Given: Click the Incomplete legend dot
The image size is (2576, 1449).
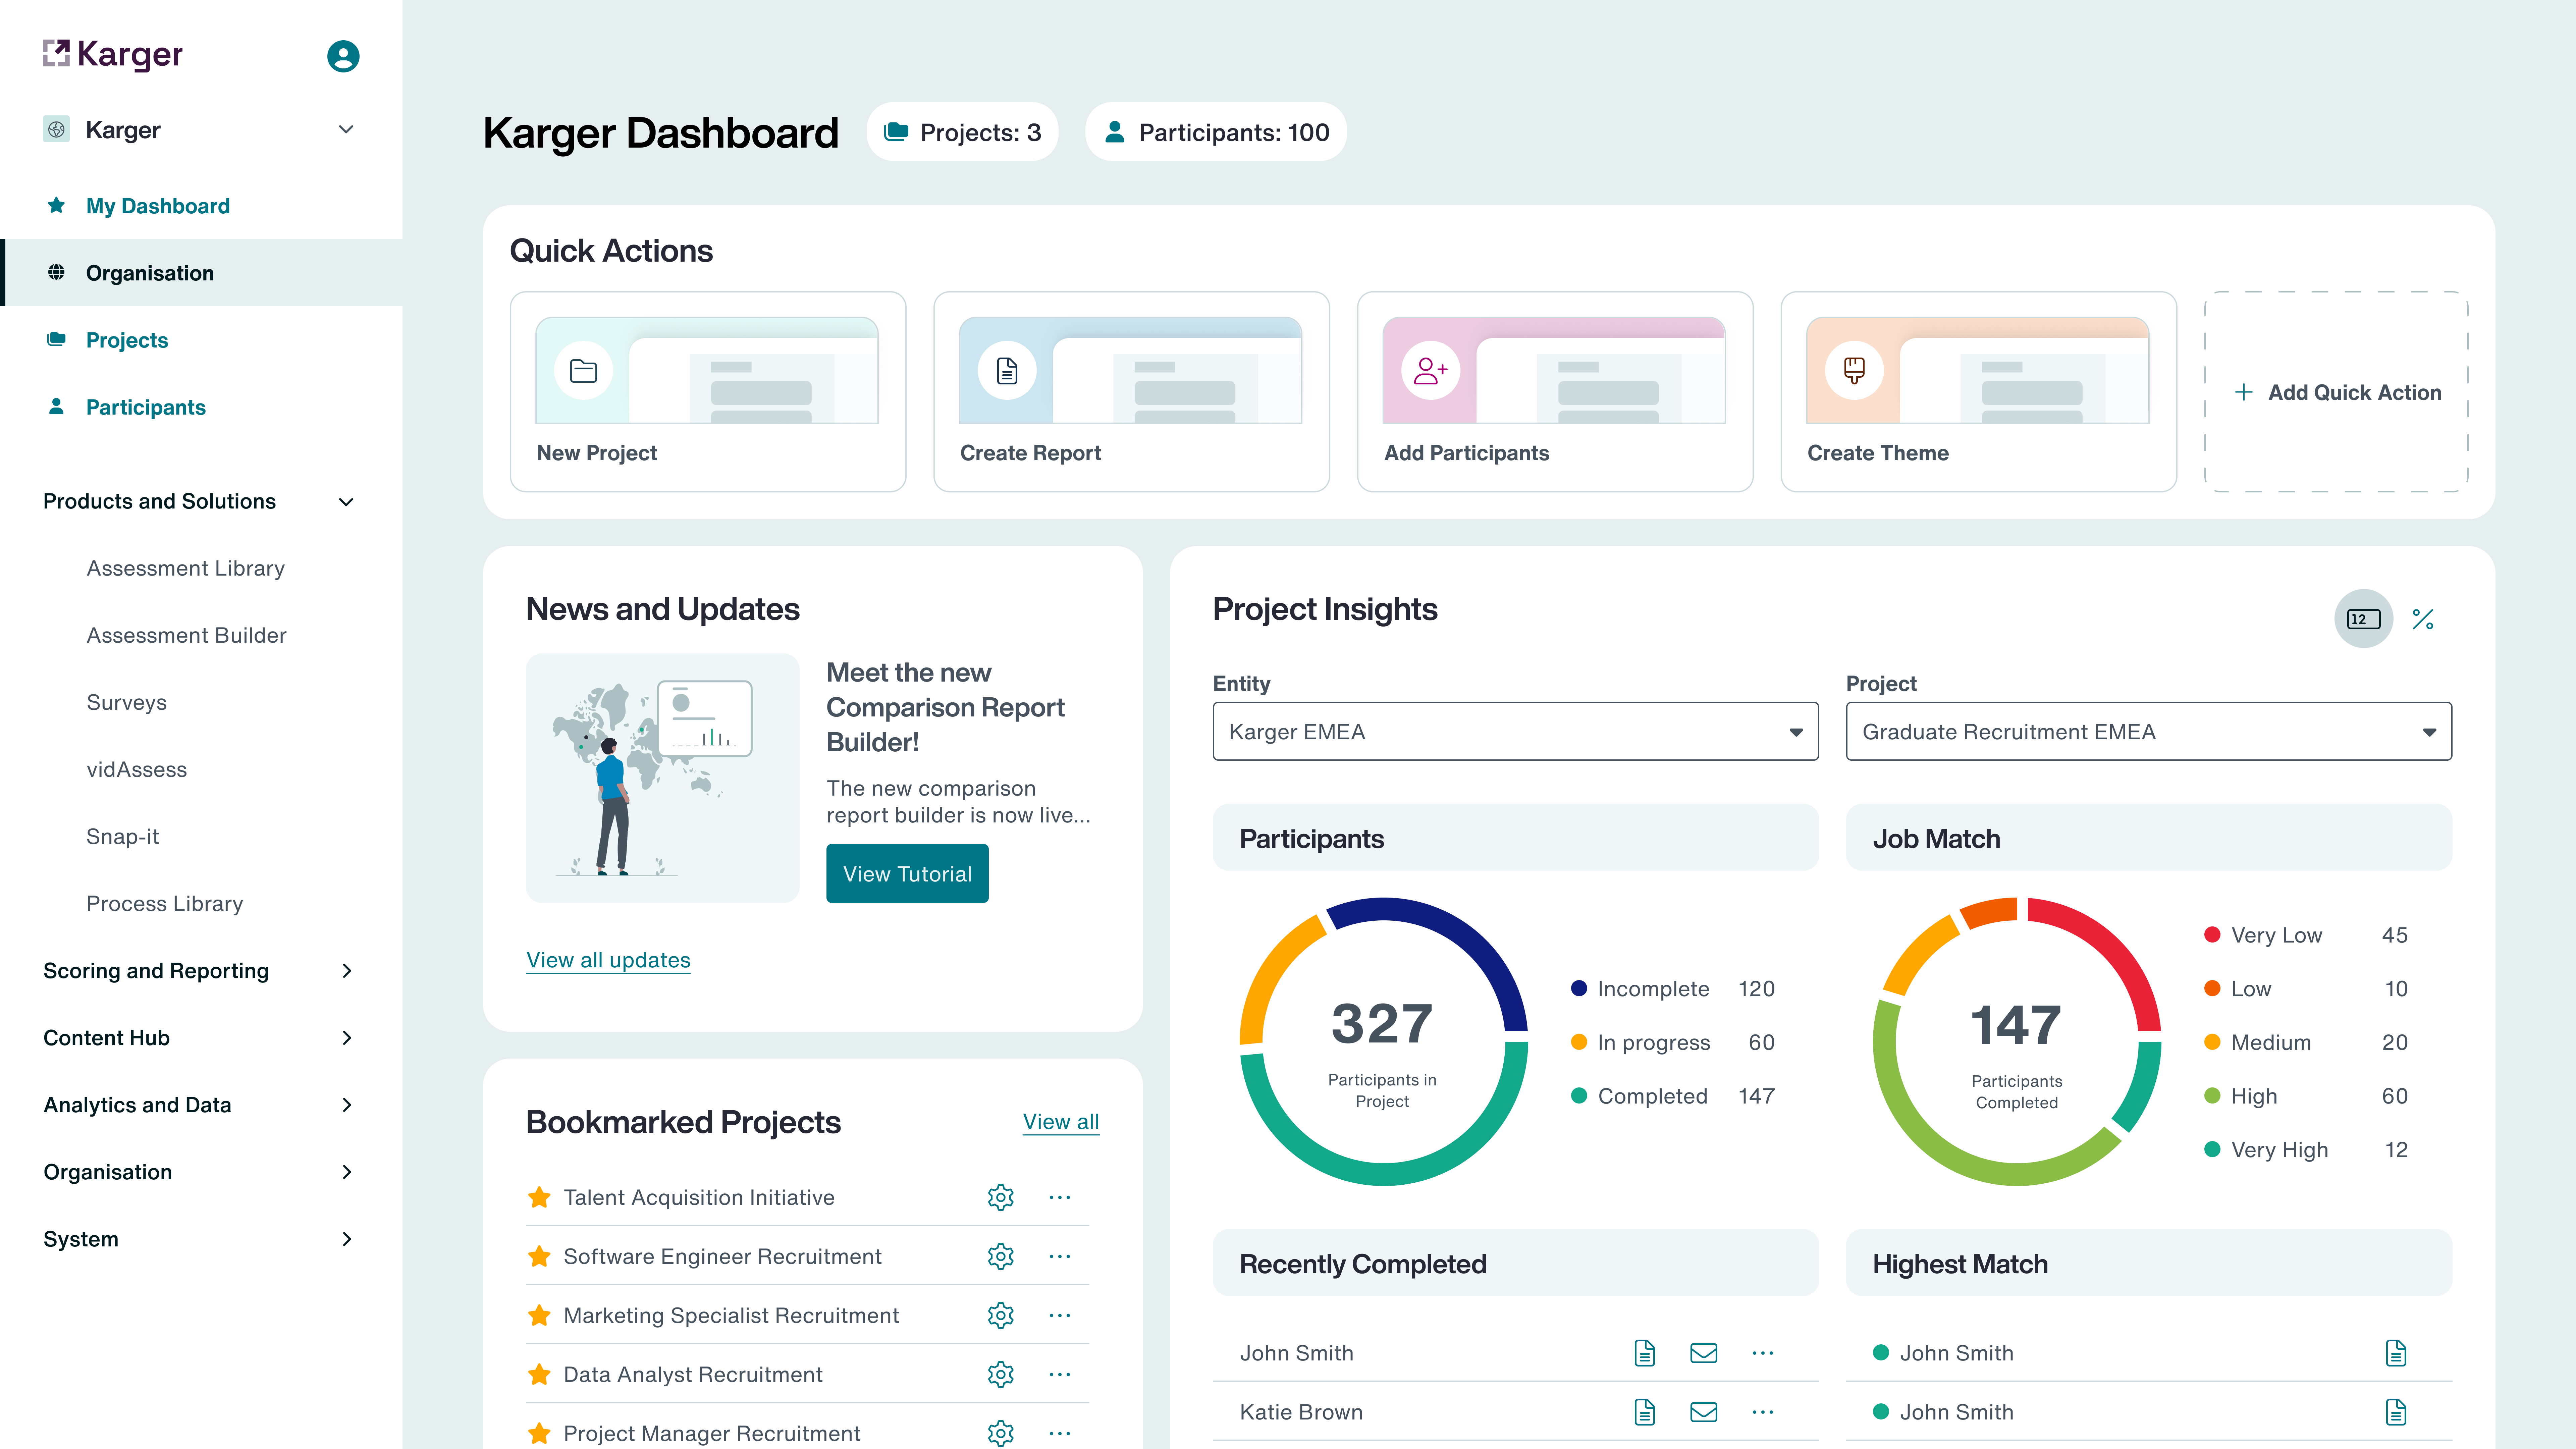Looking at the screenshot, I should coord(1579,988).
